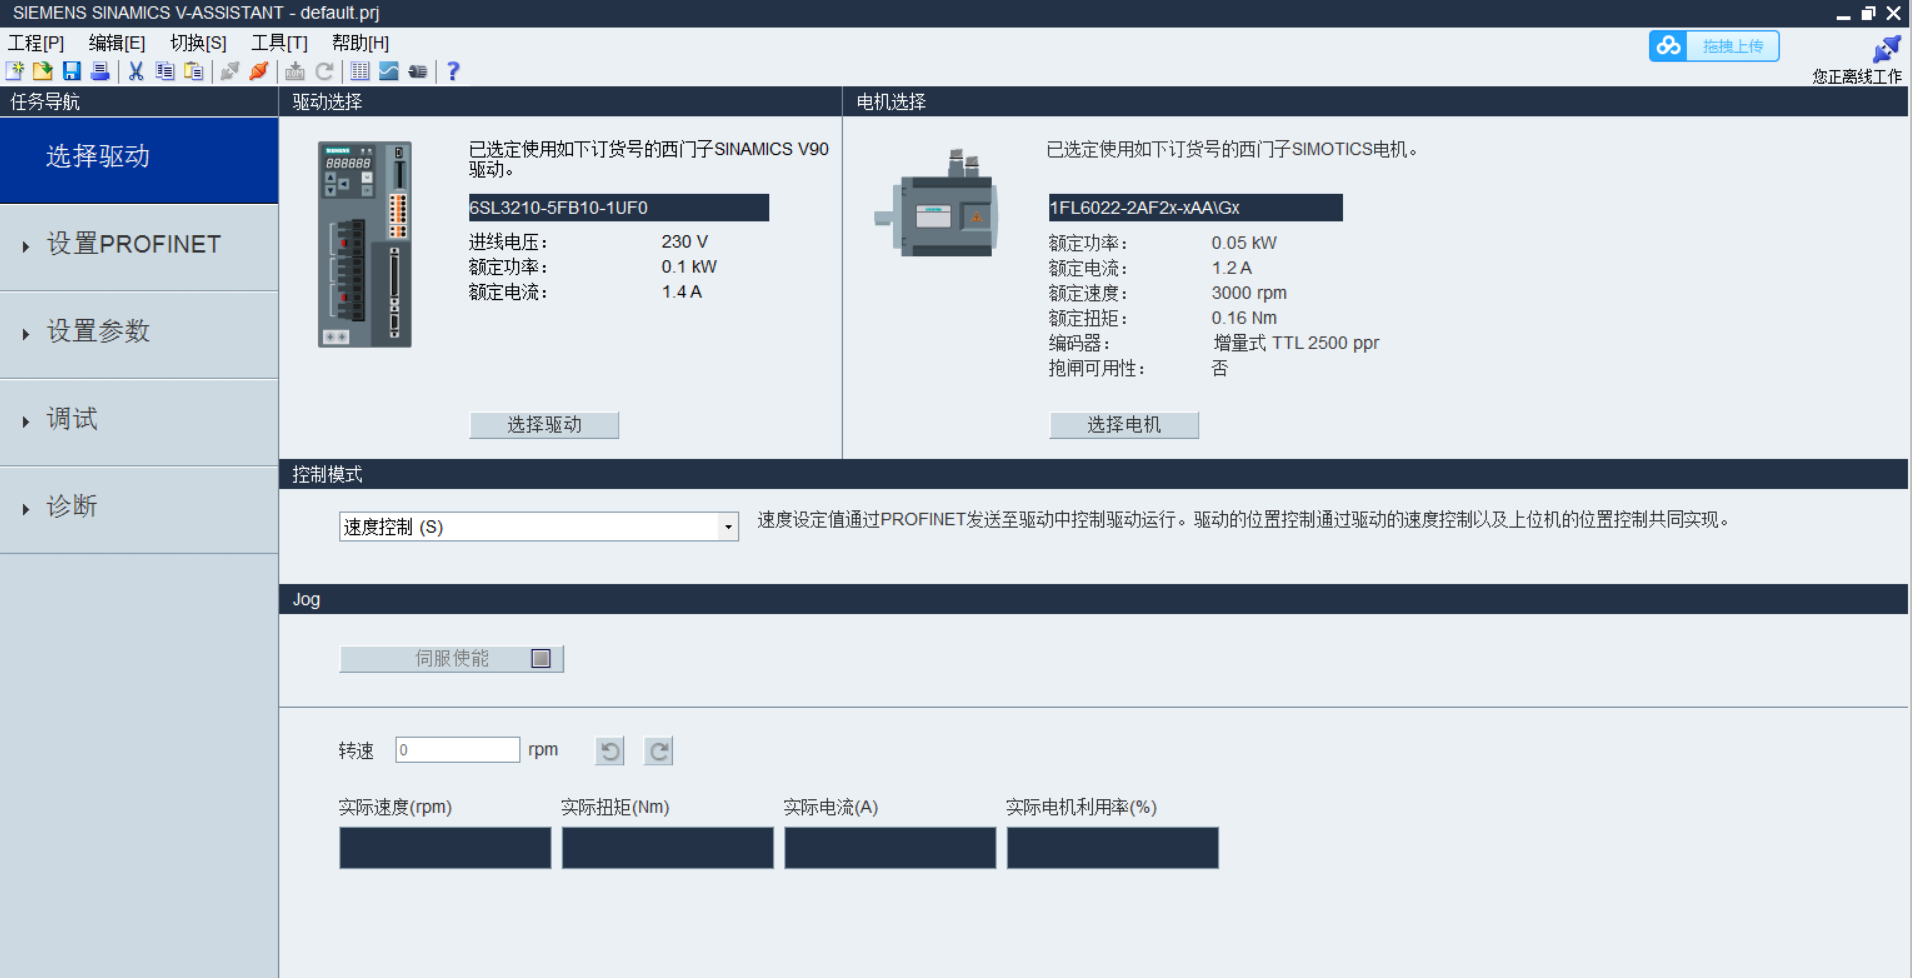Image resolution: width=1913 pixels, height=978 pixels.
Task: Click the 选择电机 button
Action: coord(1123,425)
